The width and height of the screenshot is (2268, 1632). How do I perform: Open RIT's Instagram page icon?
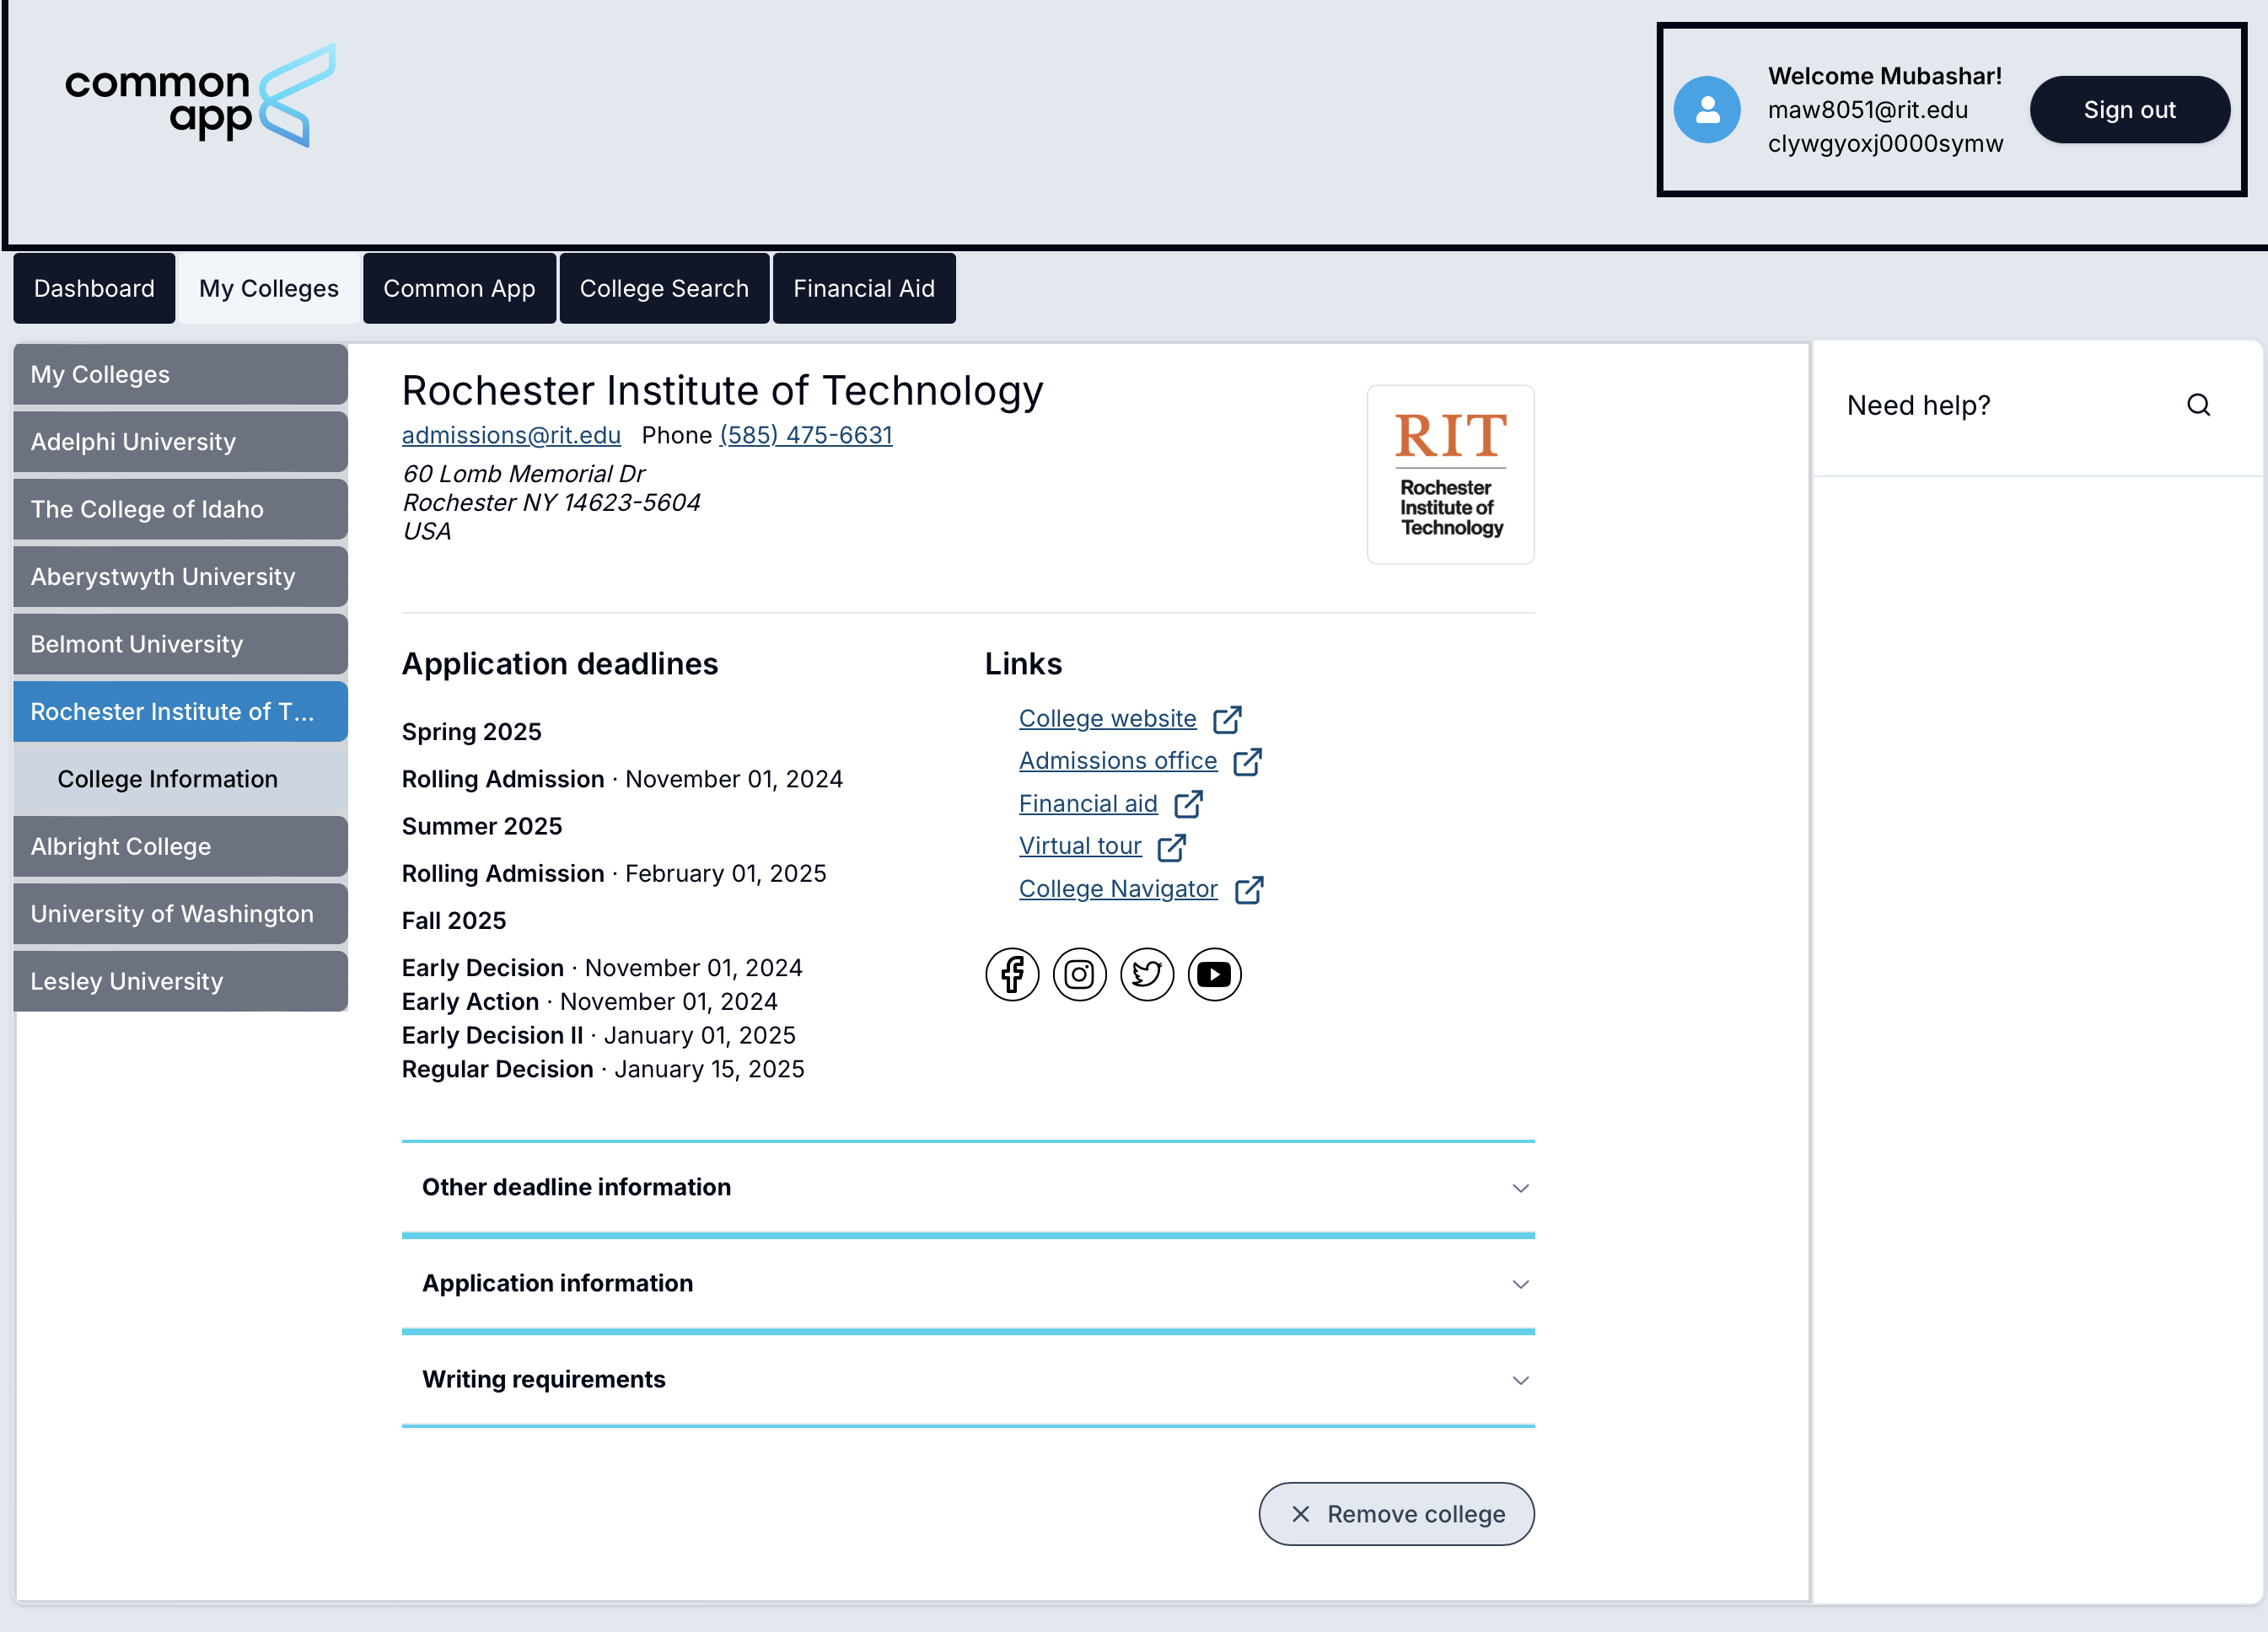[1079, 974]
